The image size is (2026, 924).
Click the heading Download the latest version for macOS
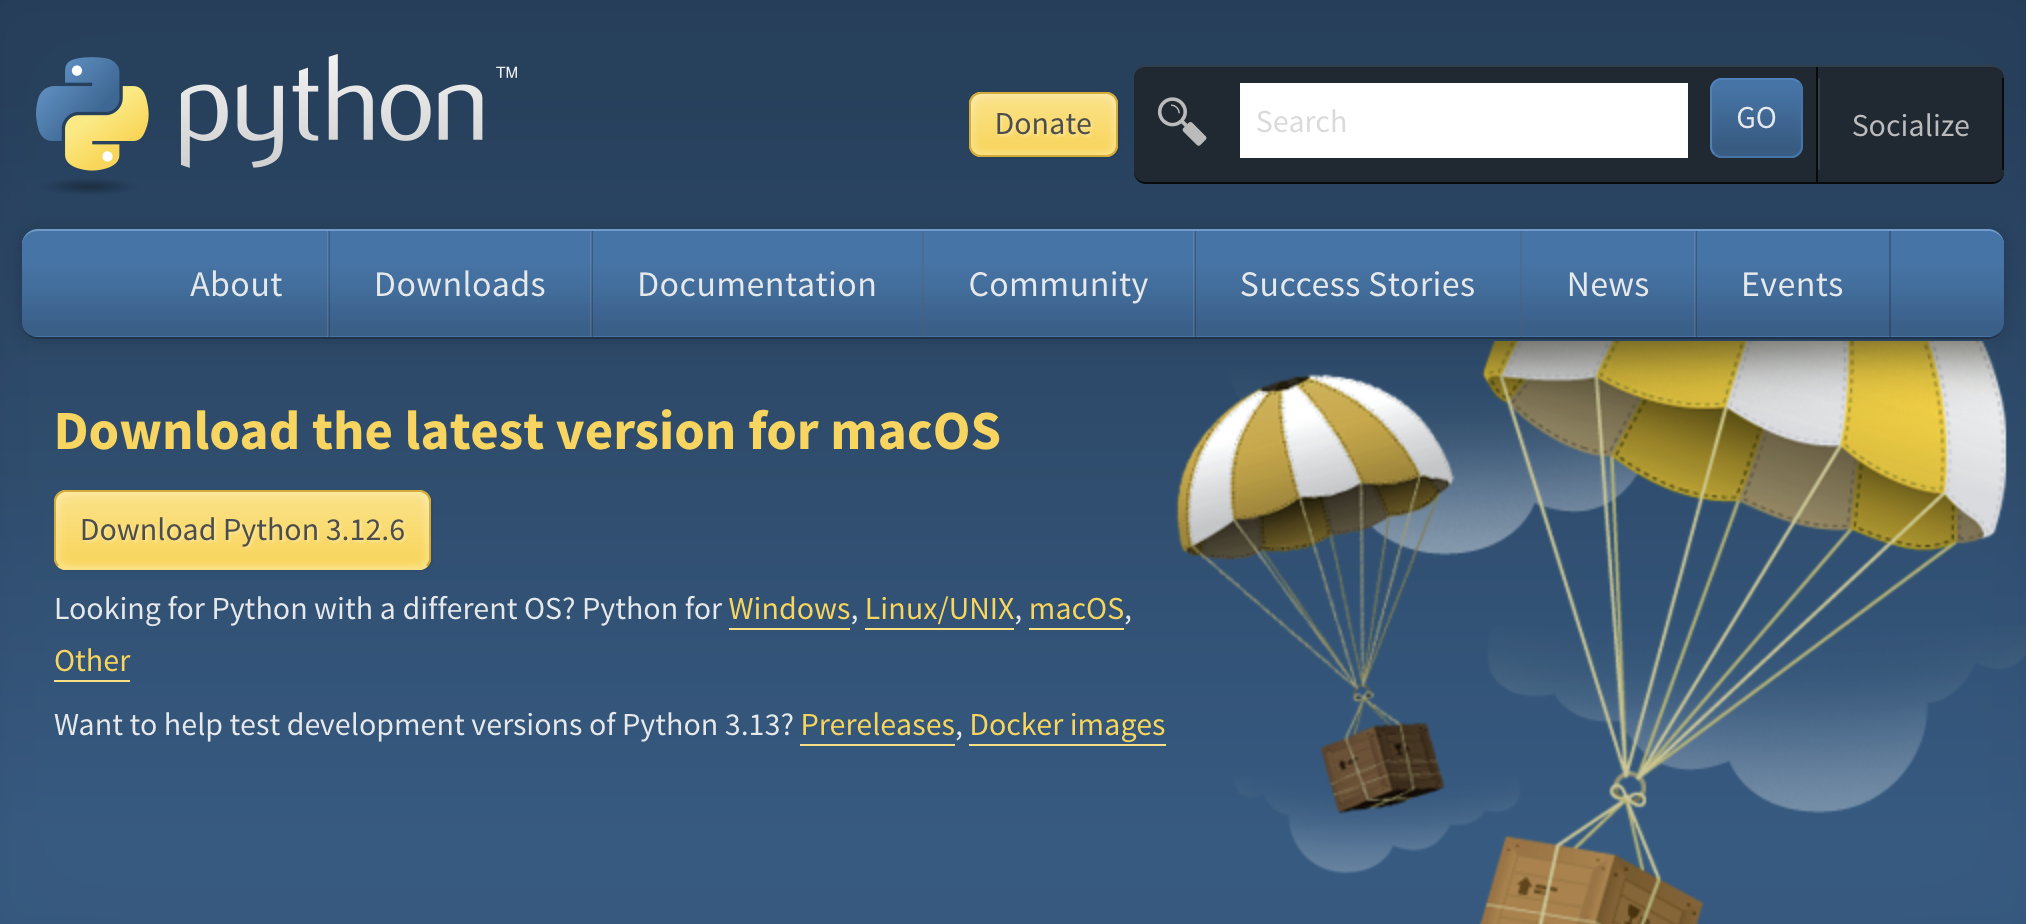527,431
